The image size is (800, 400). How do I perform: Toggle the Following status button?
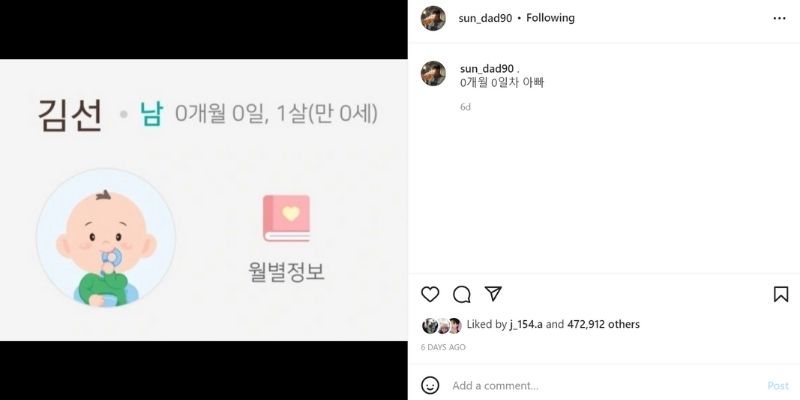tap(550, 18)
